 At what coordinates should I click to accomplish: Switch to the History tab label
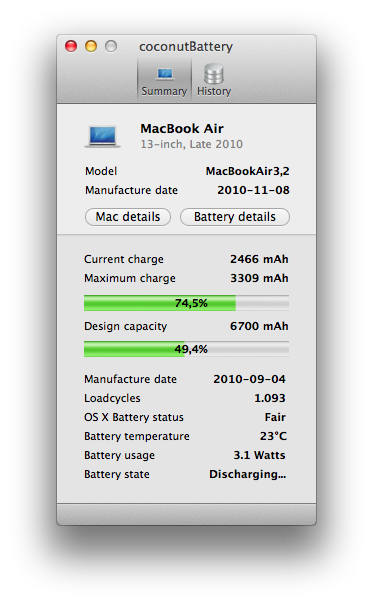coord(214,91)
